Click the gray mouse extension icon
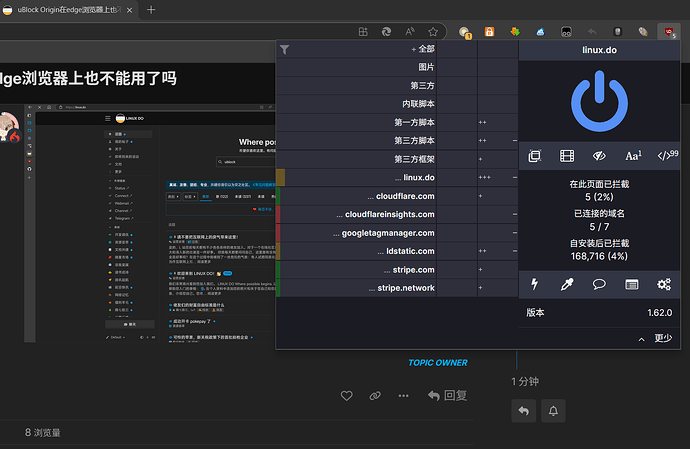This screenshot has height=449, width=690. pos(617,32)
